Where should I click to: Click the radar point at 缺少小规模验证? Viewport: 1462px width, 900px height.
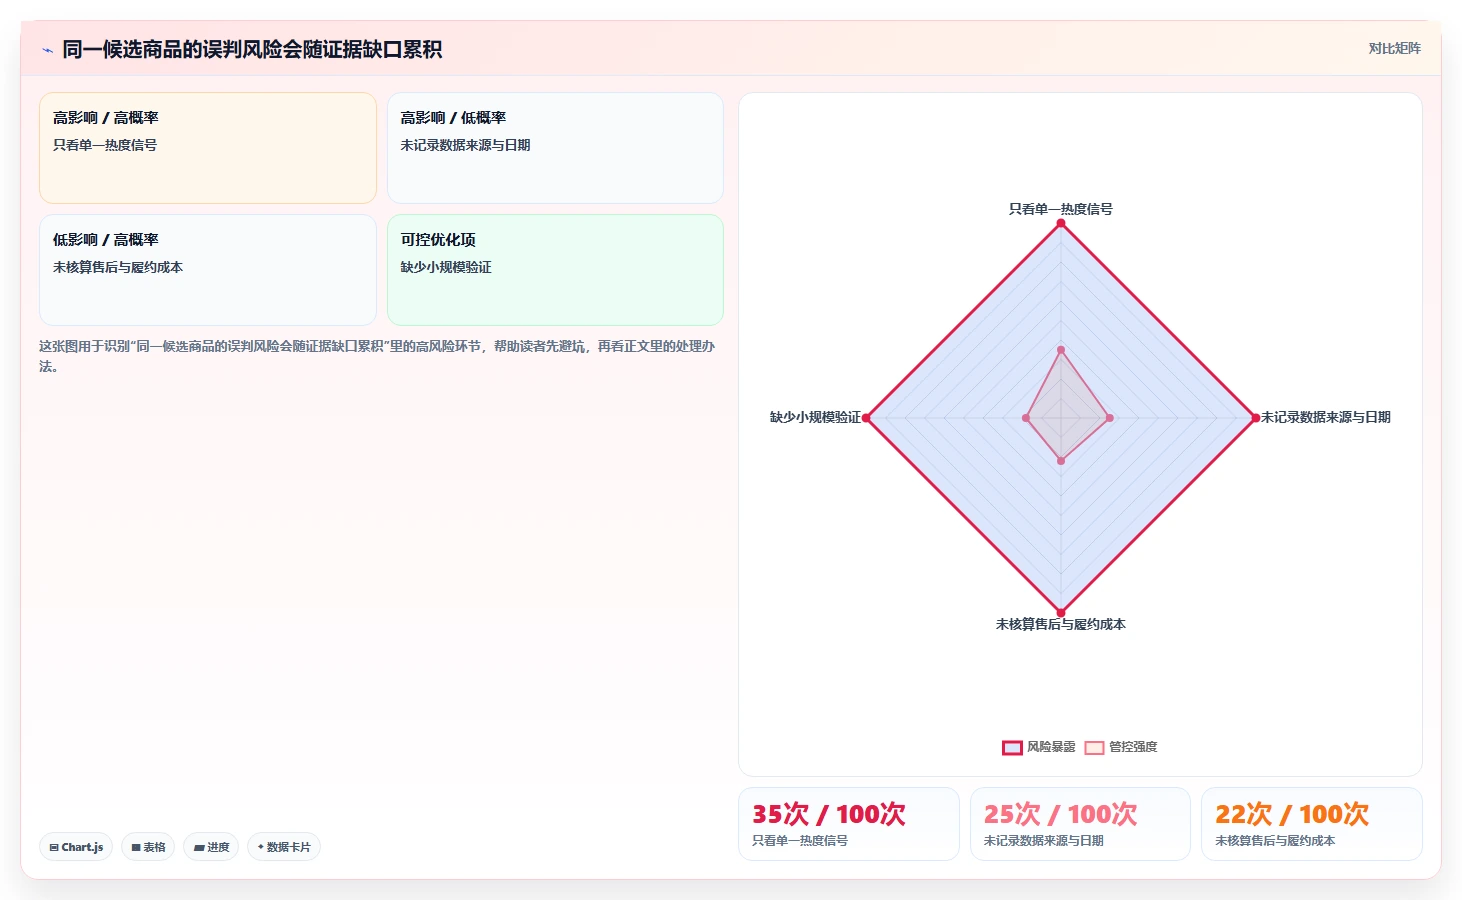(866, 418)
